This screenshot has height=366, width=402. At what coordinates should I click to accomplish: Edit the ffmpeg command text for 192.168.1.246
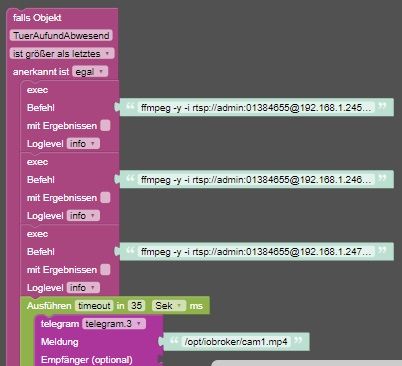pos(256,179)
